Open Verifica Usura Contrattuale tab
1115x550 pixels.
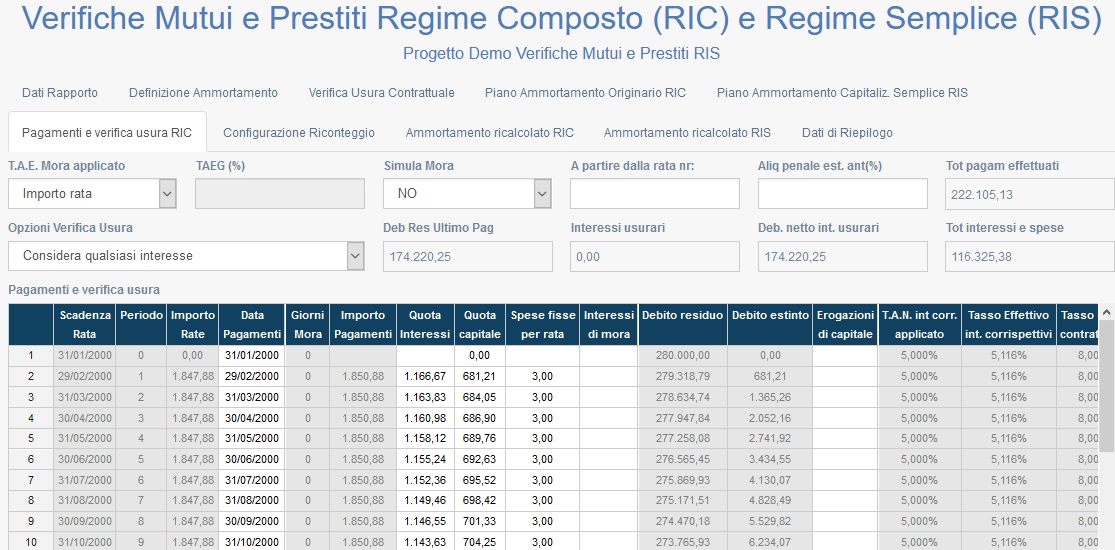381,93
